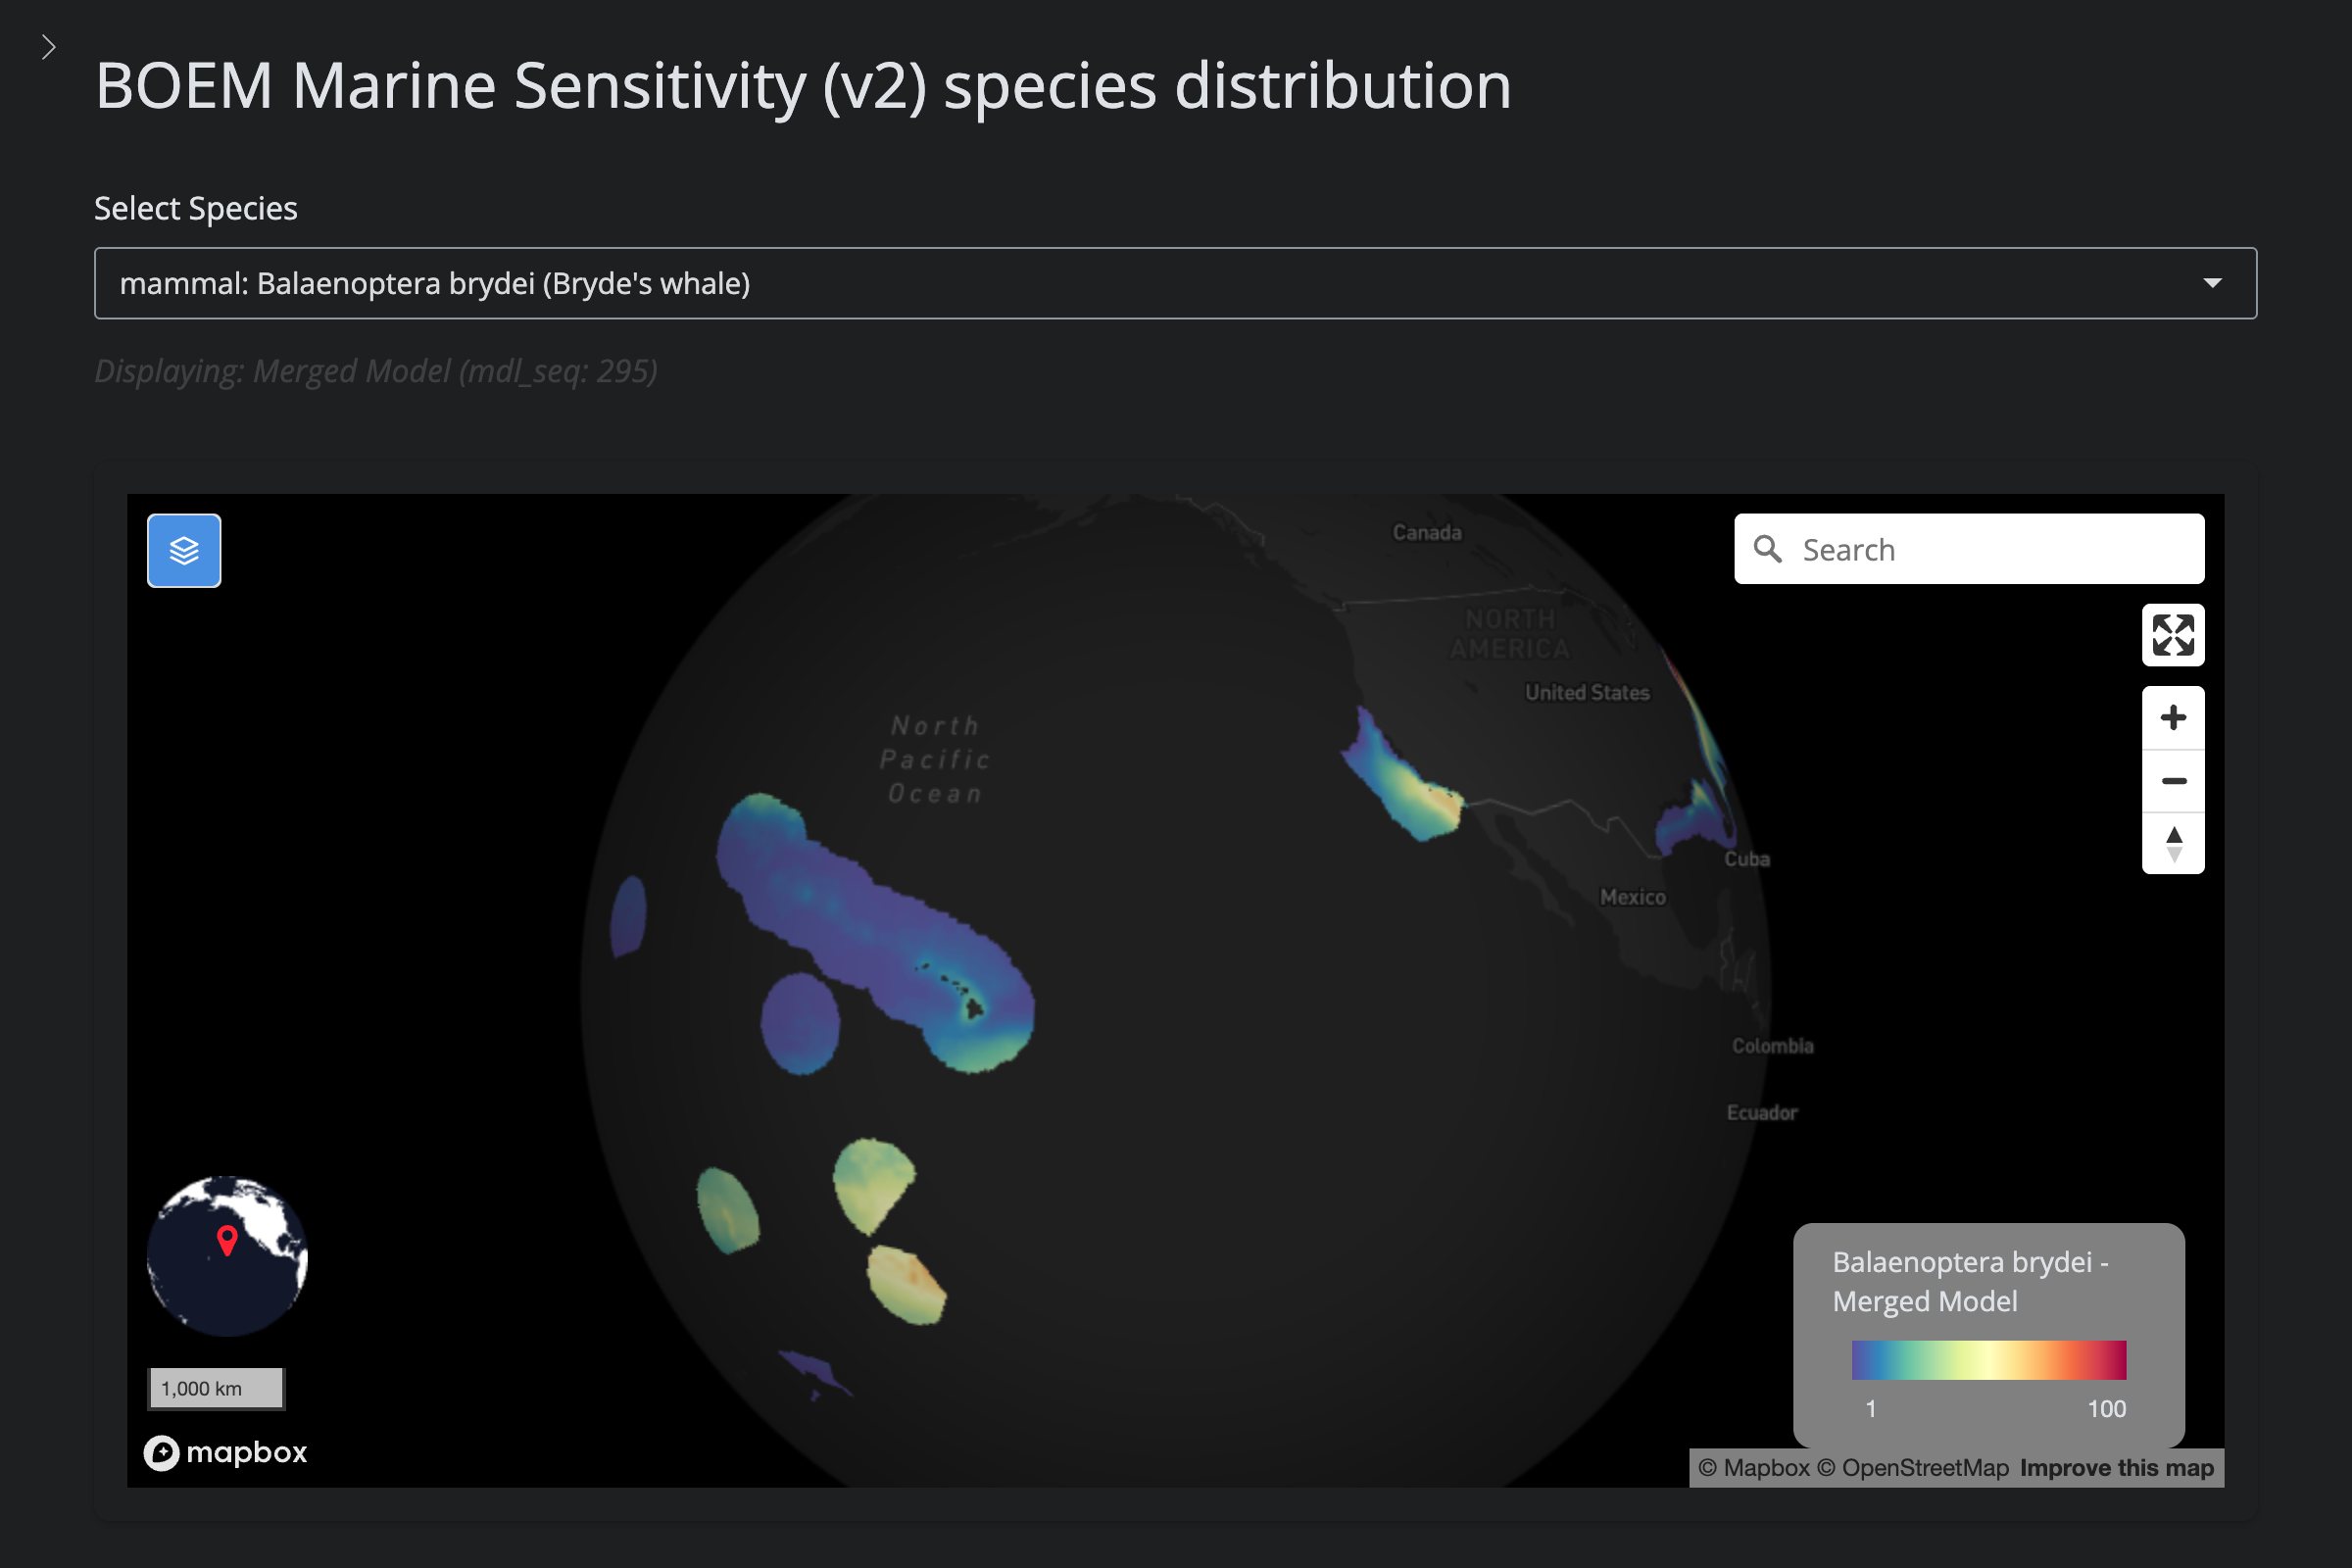Click the 1,000 km scale bar
The image size is (2352, 1568).
click(216, 1388)
